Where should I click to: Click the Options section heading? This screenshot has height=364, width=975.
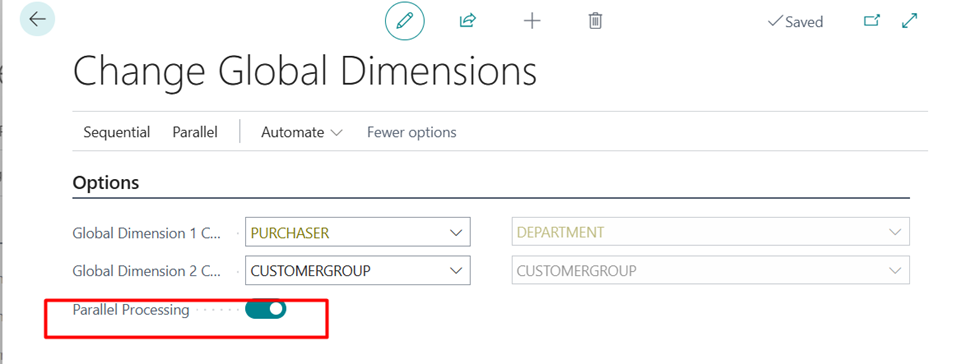pos(106,183)
